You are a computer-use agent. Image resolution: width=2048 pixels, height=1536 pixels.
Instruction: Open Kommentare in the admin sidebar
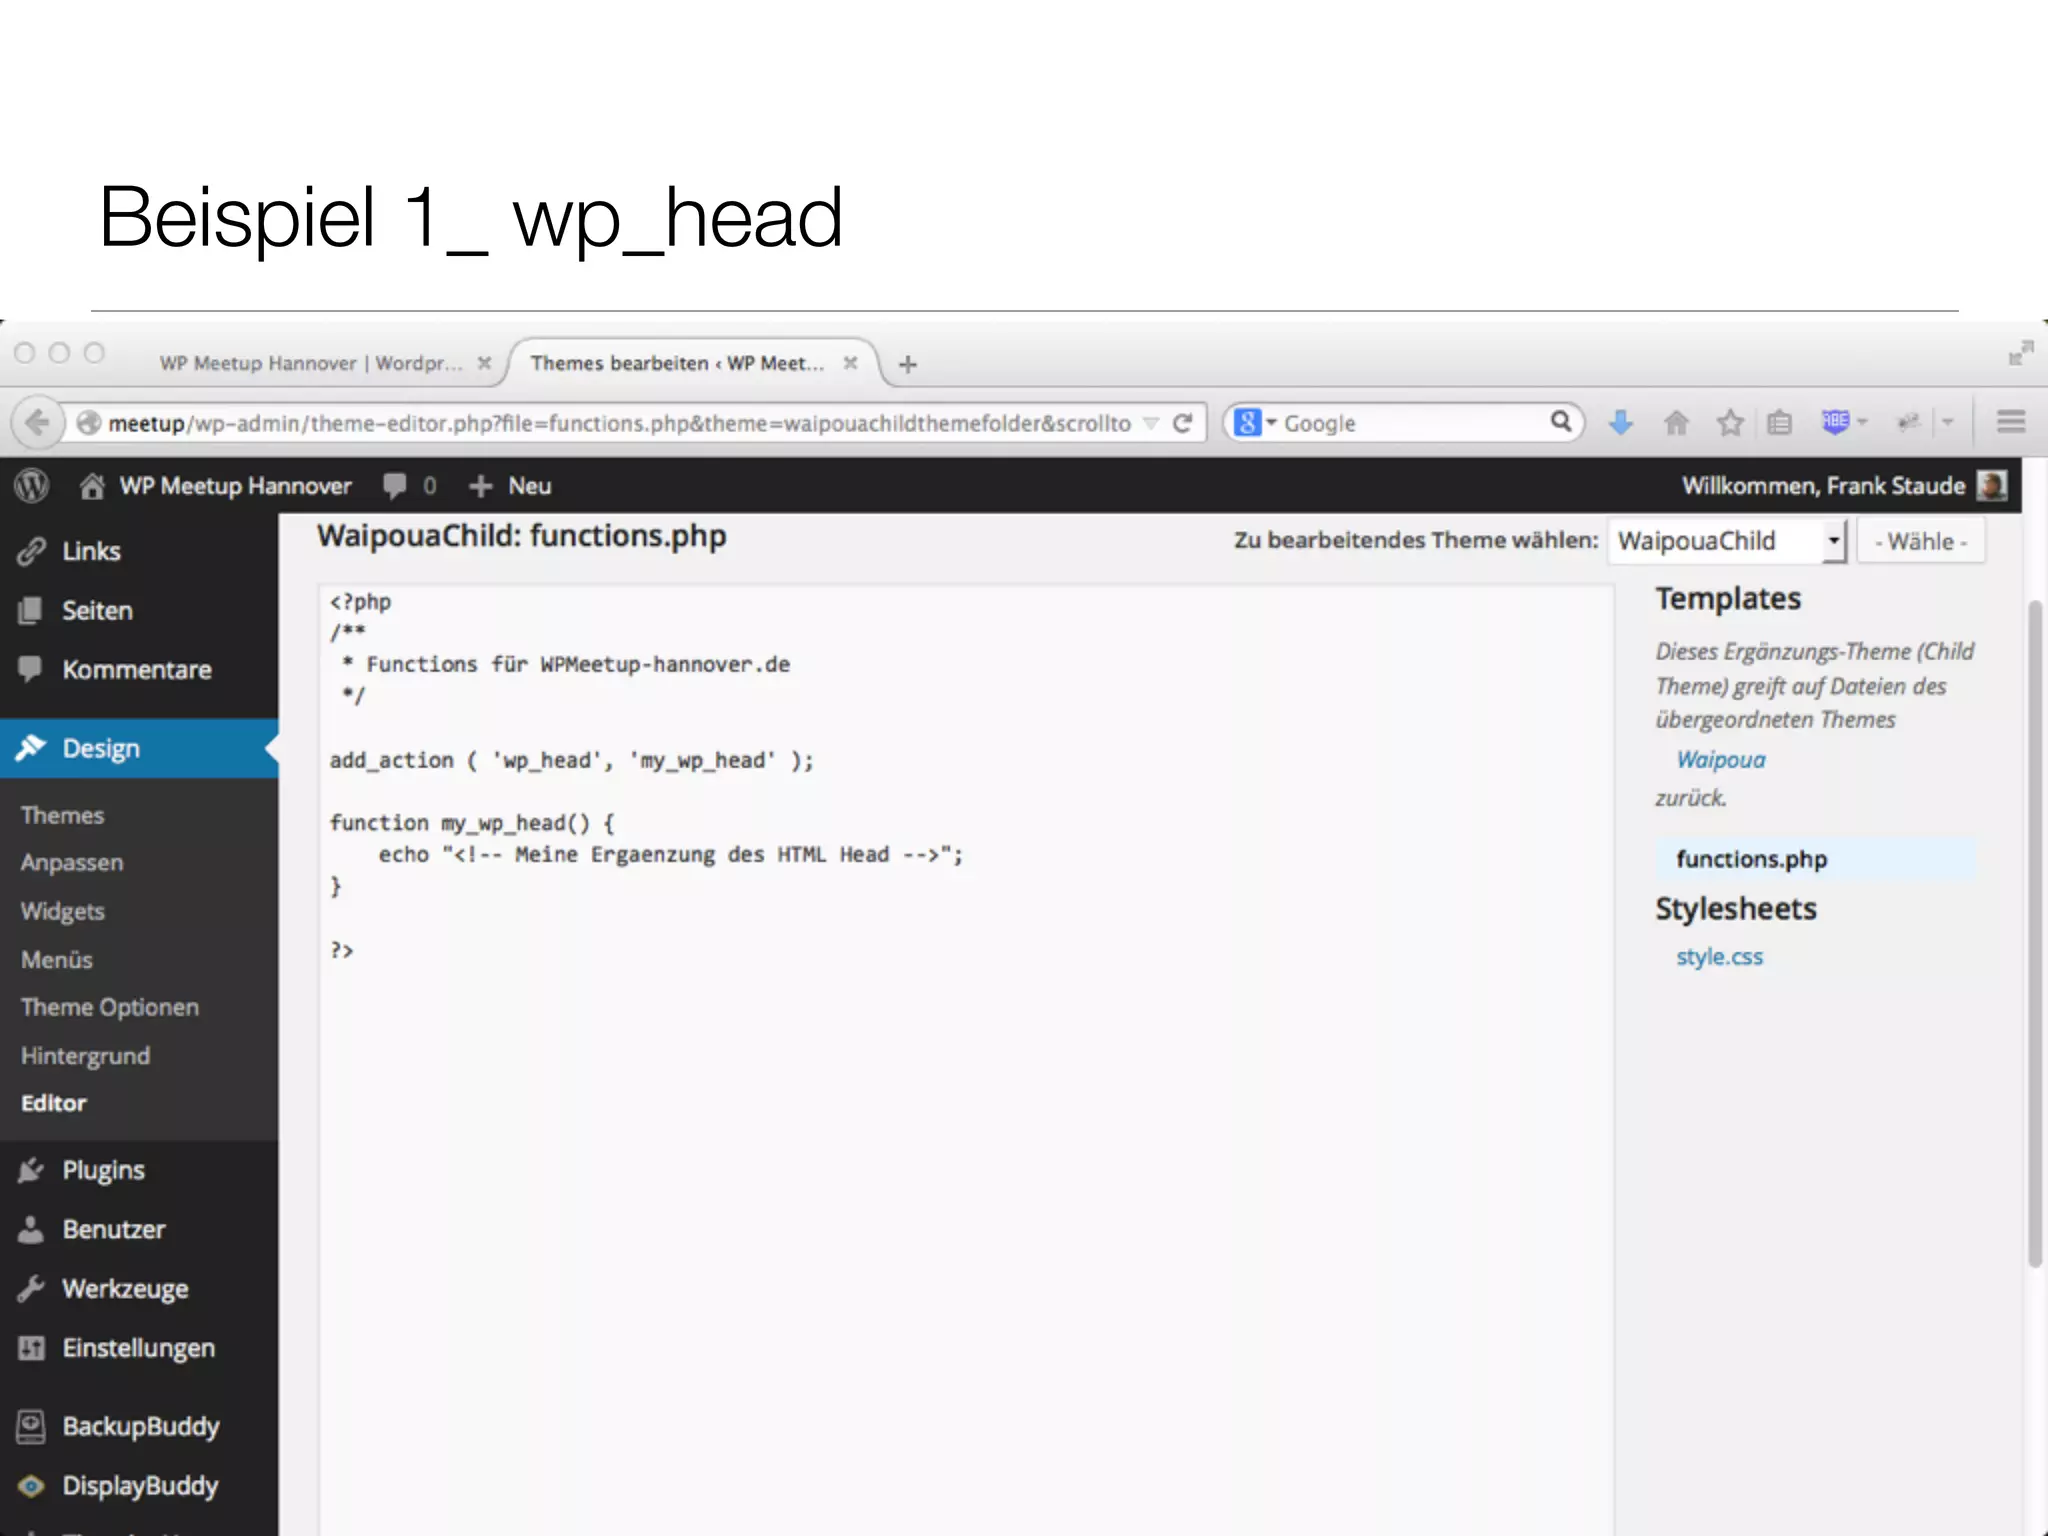139,670
